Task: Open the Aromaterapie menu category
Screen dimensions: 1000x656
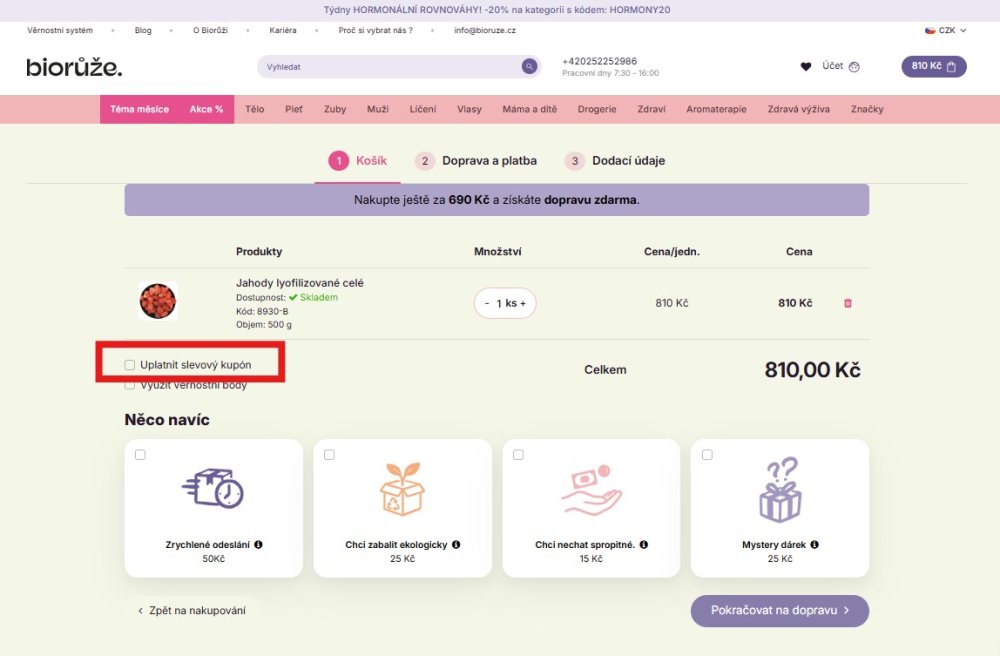Action: pyautogui.click(x=716, y=109)
